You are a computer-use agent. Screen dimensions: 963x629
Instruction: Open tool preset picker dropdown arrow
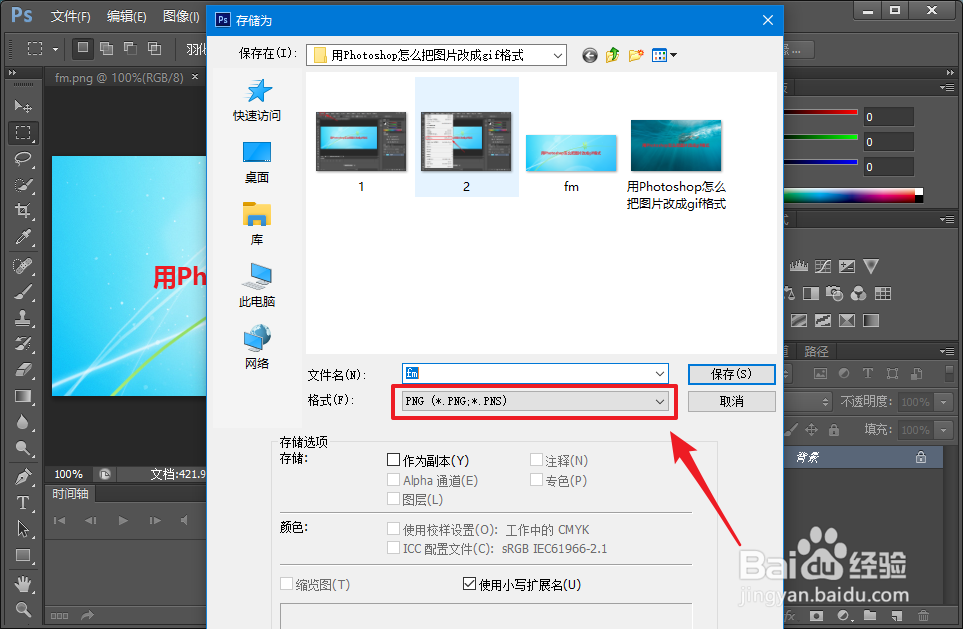point(55,49)
